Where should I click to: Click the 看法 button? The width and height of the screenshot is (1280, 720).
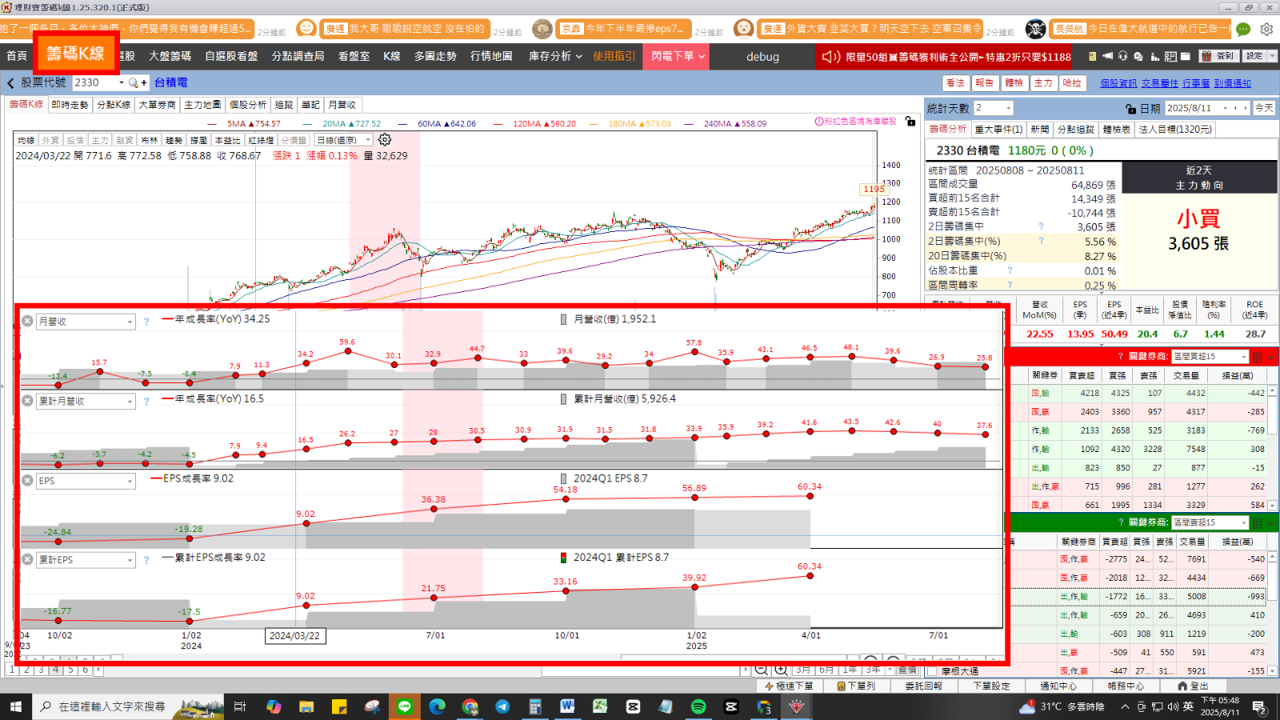(955, 83)
